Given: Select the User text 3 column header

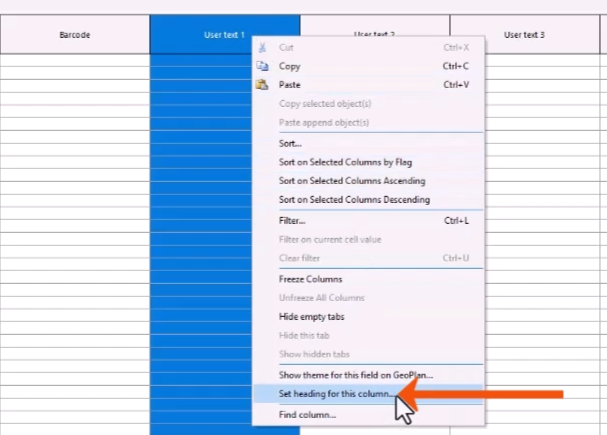Looking at the screenshot, I should 524,34.
